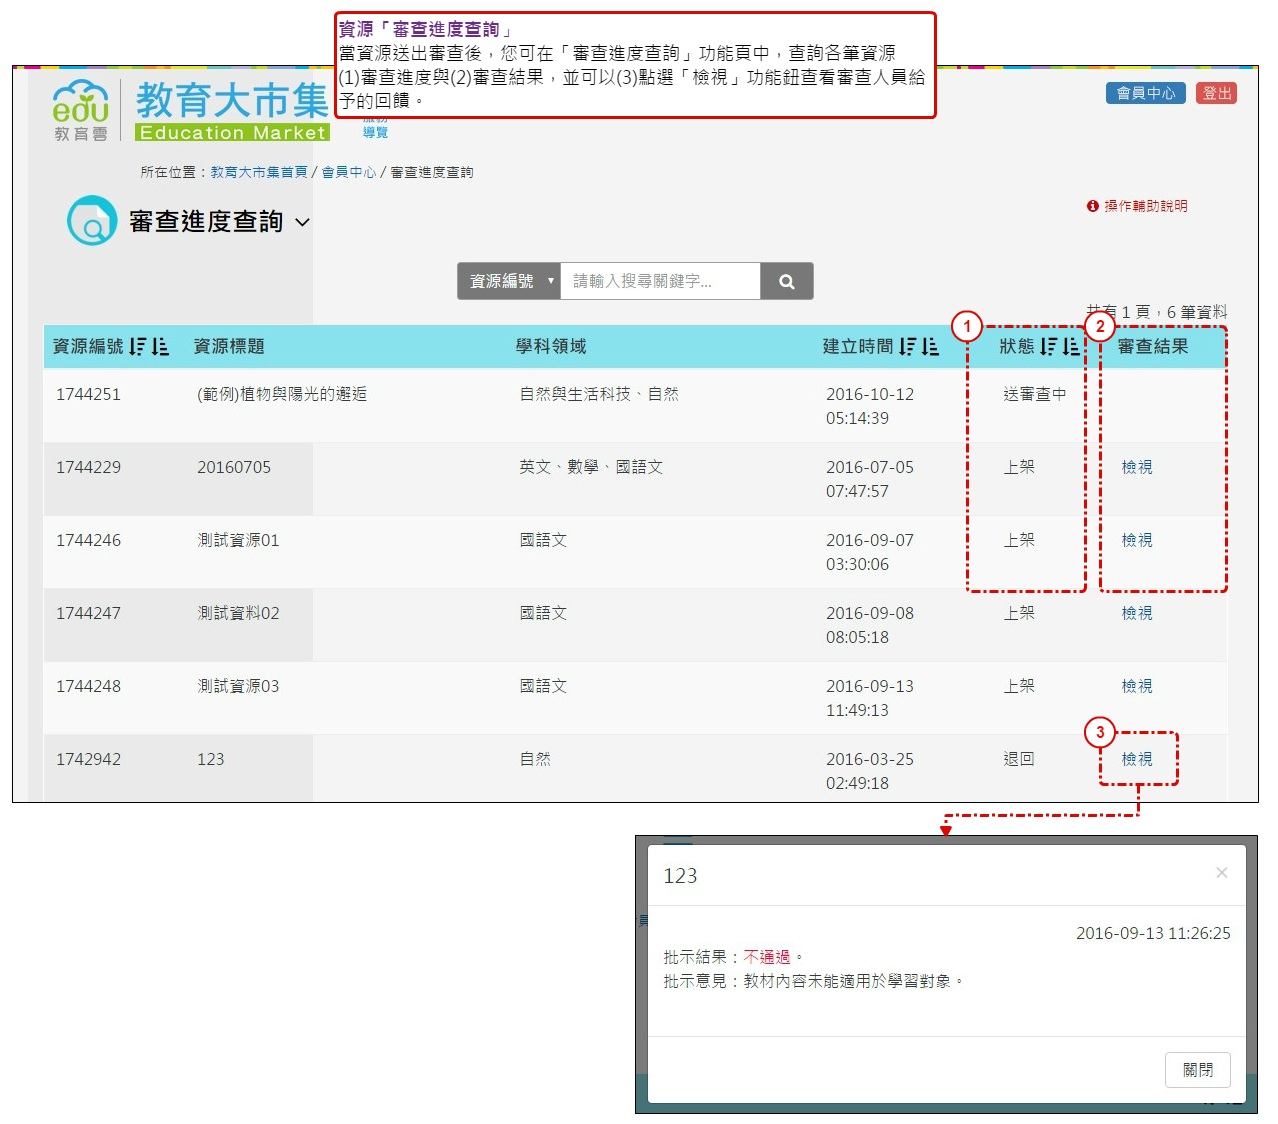Click 檢視 for resource 1744247
Viewport: 1278px width, 1124px height.
tap(1137, 613)
